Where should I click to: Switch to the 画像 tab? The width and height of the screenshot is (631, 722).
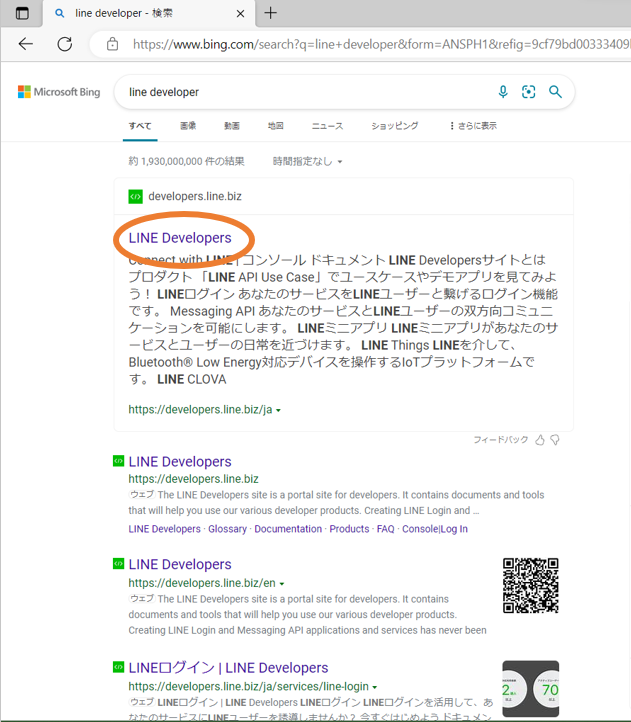click(188, 126)
